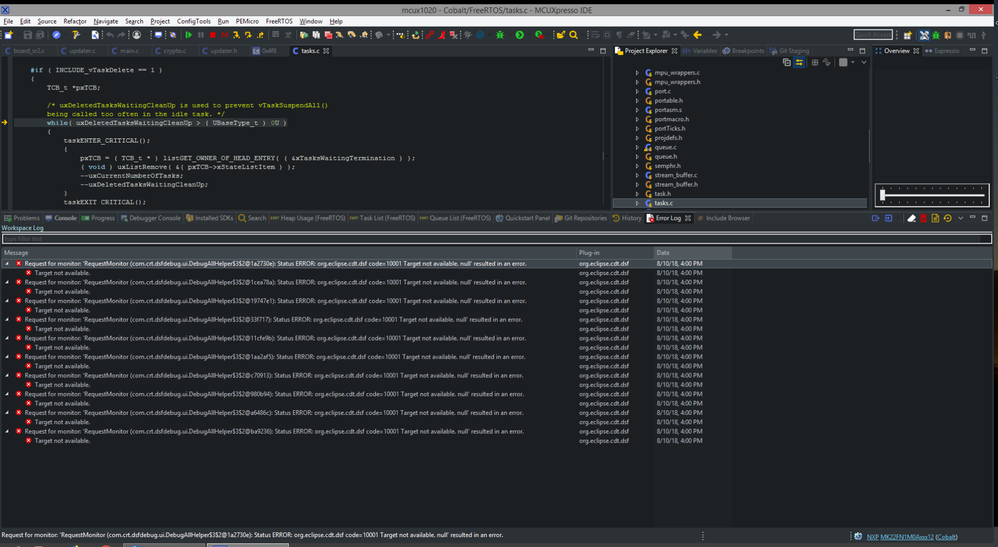Open Error Log view menu dropdown
Viewport: 998px width, 547px height.
pyautogui.click(x=960, y=218)
